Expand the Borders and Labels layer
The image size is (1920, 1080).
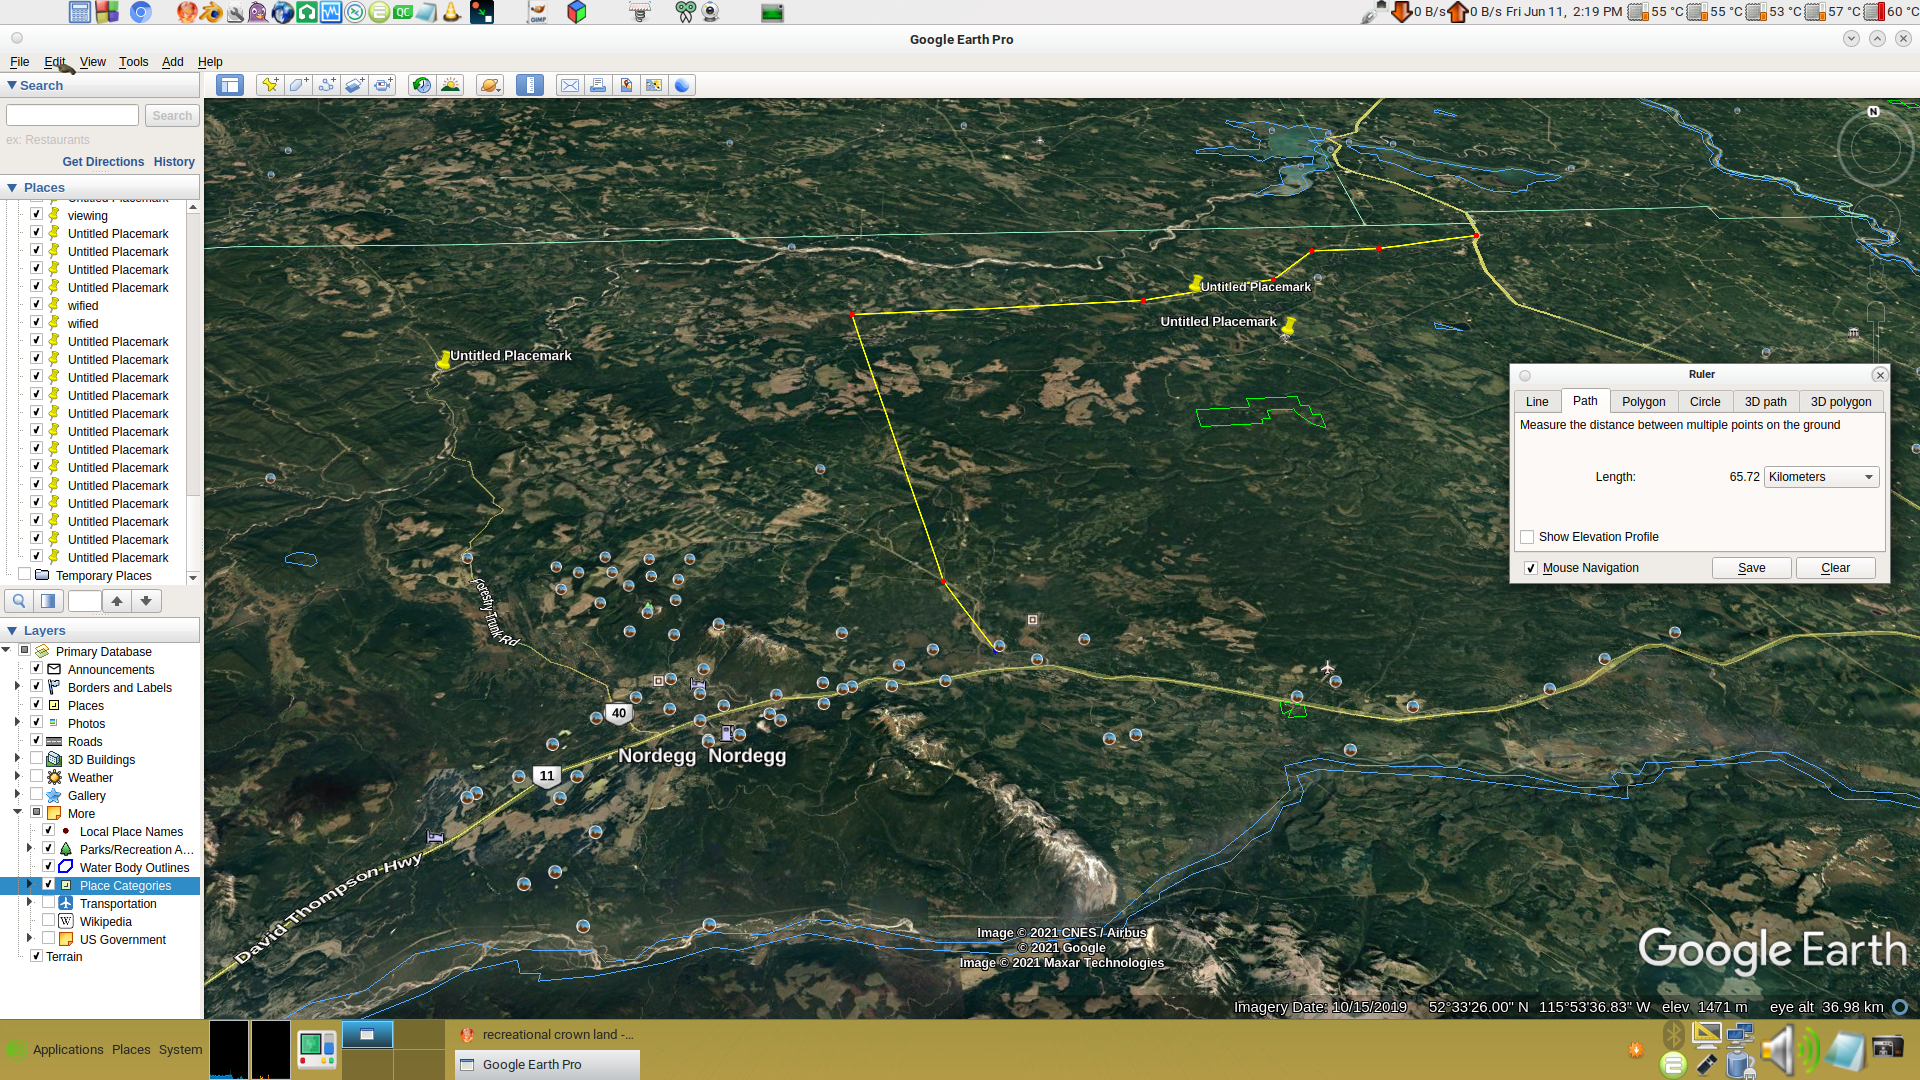(17, 687)
